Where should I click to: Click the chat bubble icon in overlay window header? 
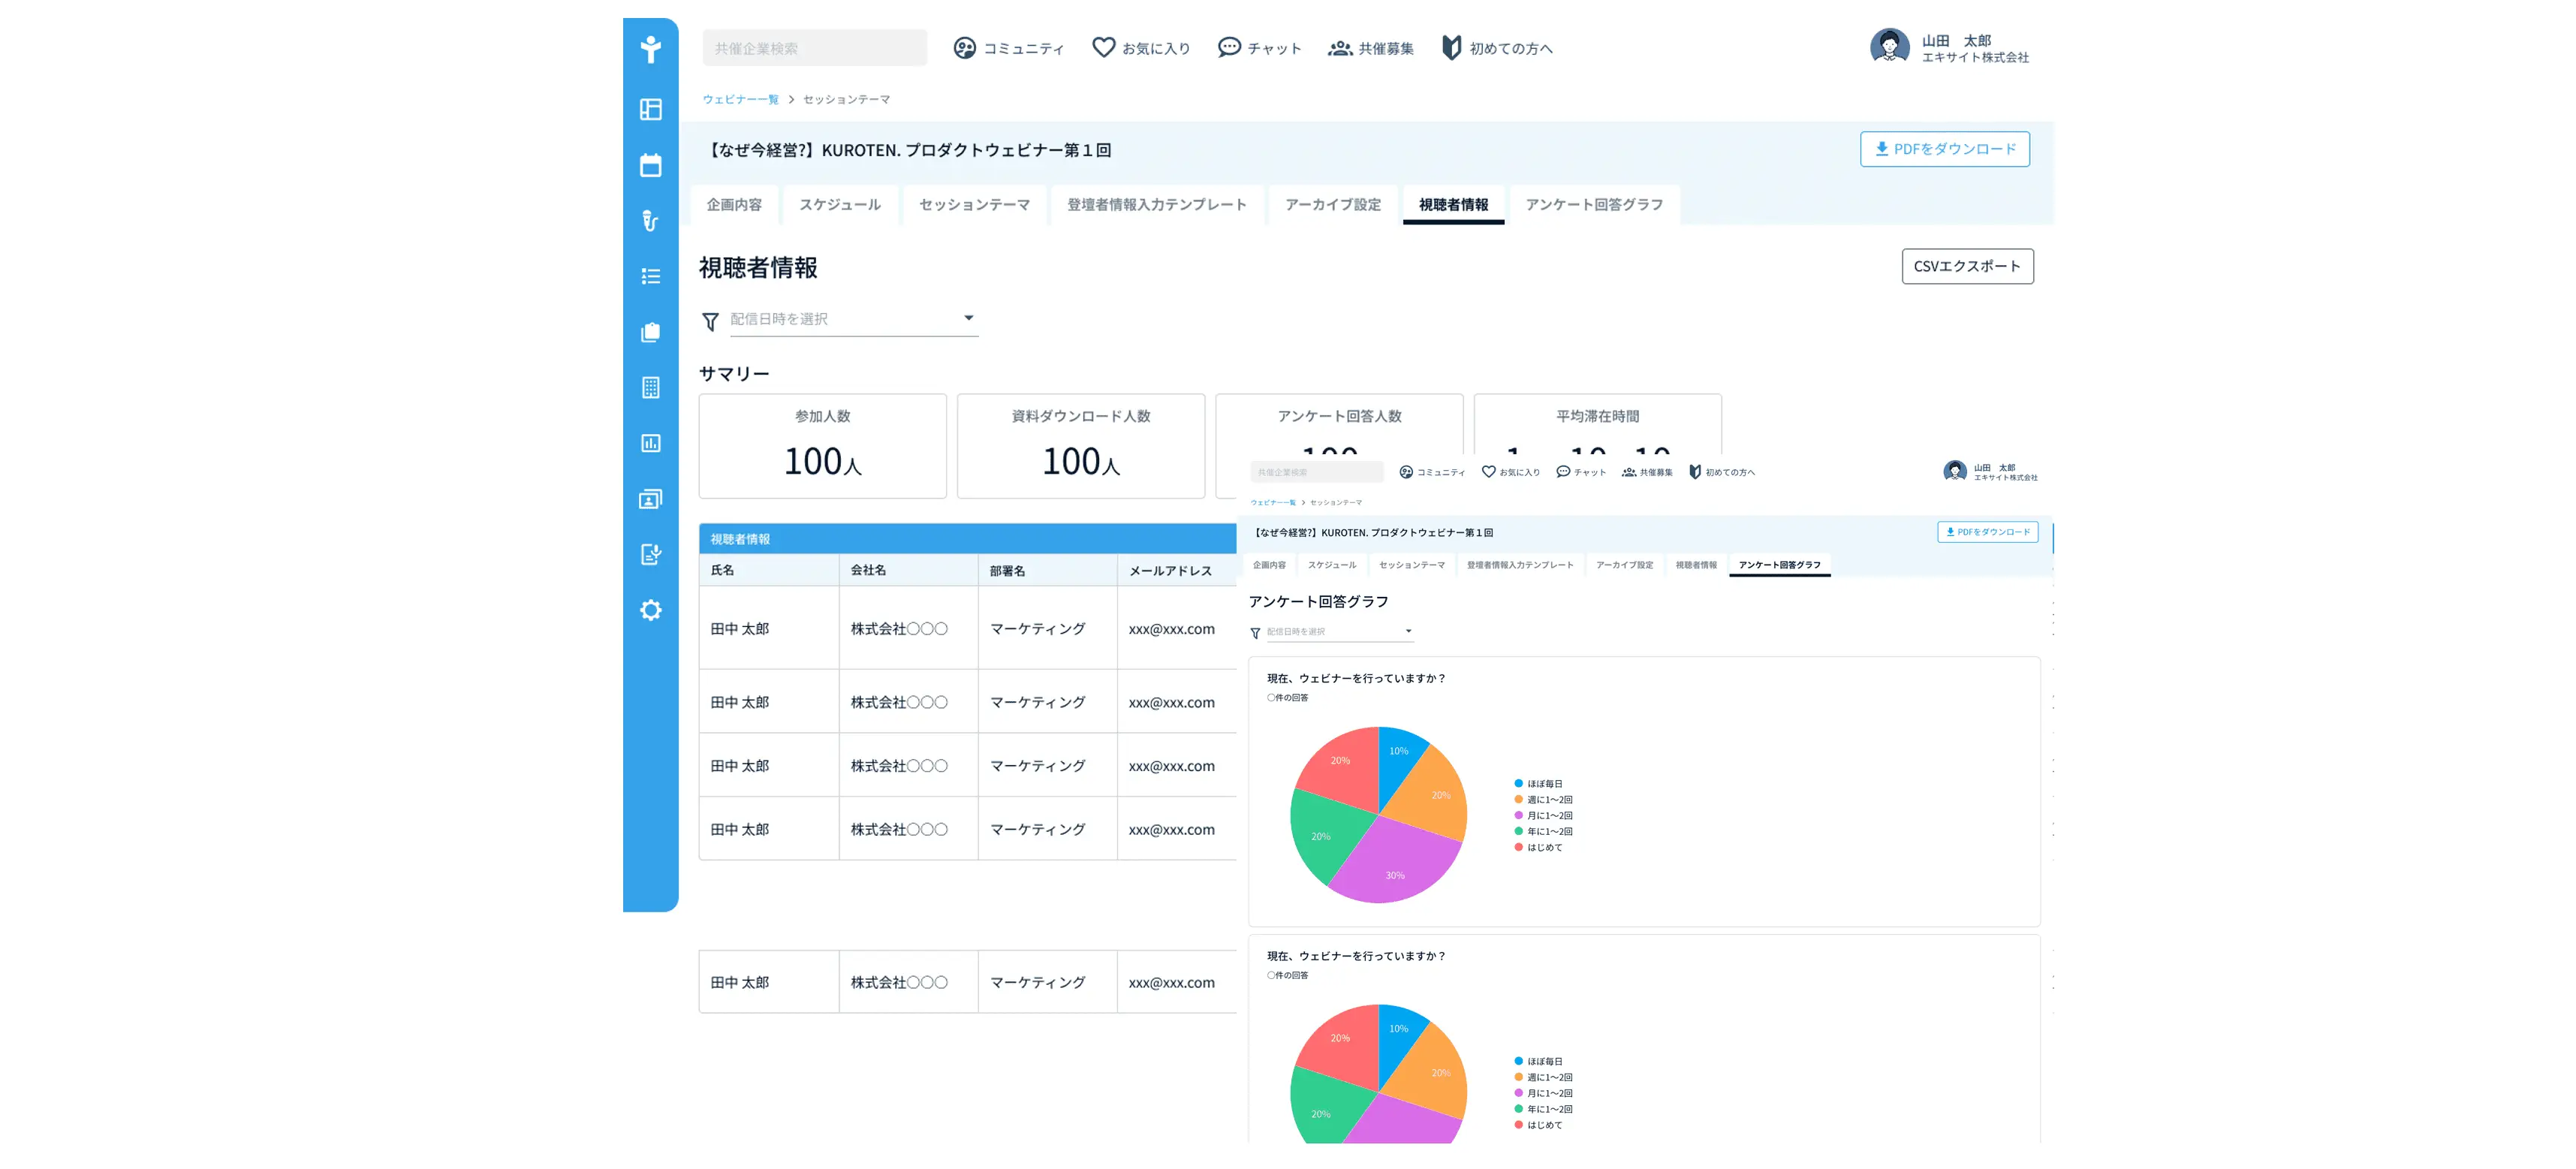(1563, 471)
